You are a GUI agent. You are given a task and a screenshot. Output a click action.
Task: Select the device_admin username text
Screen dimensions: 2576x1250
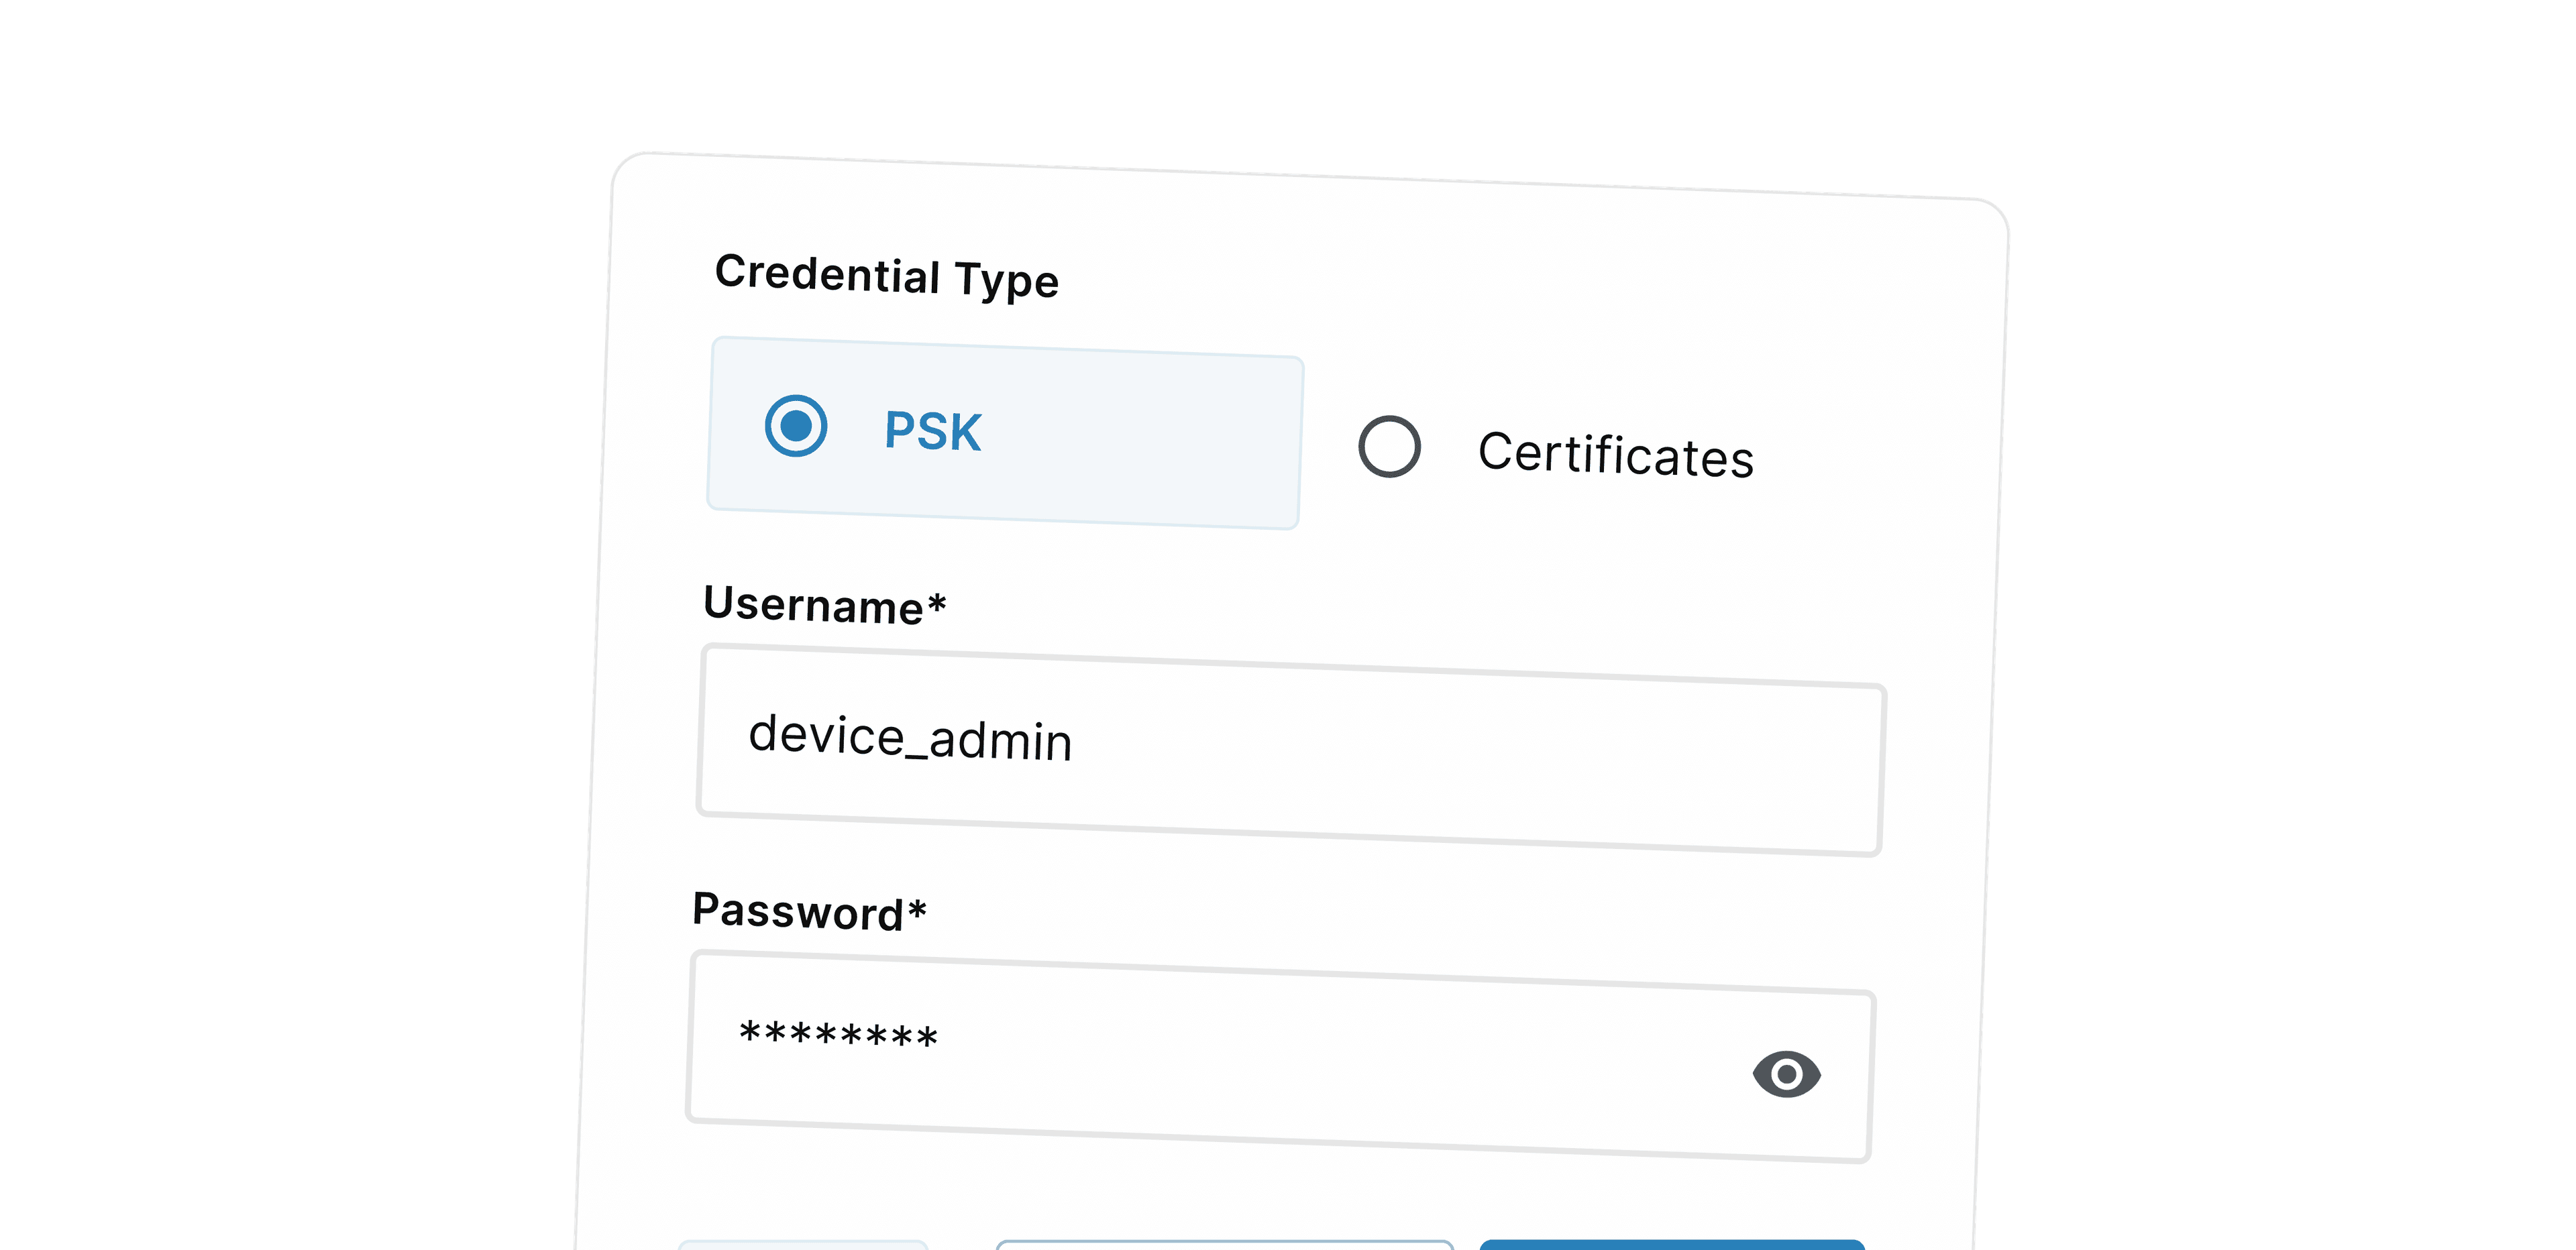(912, 740)
